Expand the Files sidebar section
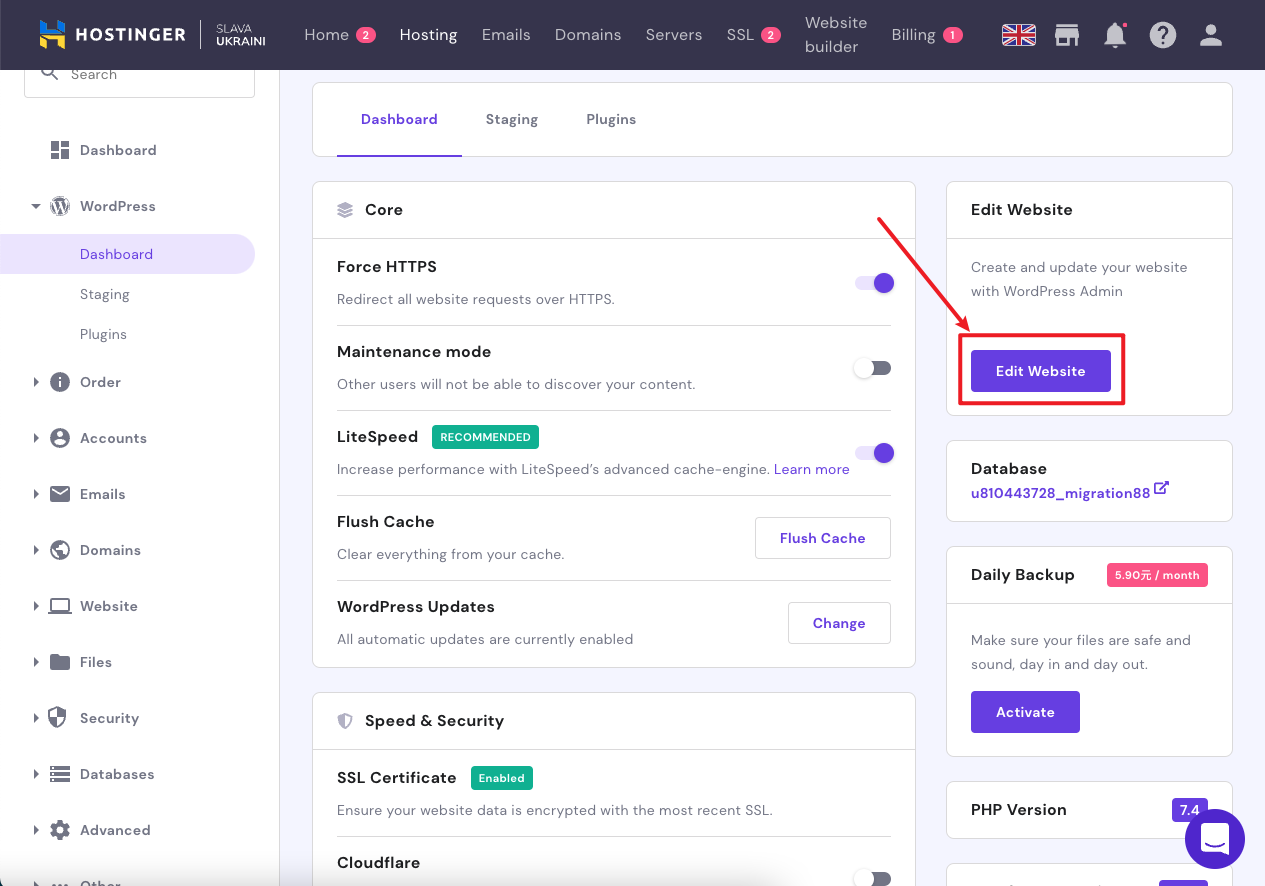This screenshot has height=886, width=1265. (36, 662)
